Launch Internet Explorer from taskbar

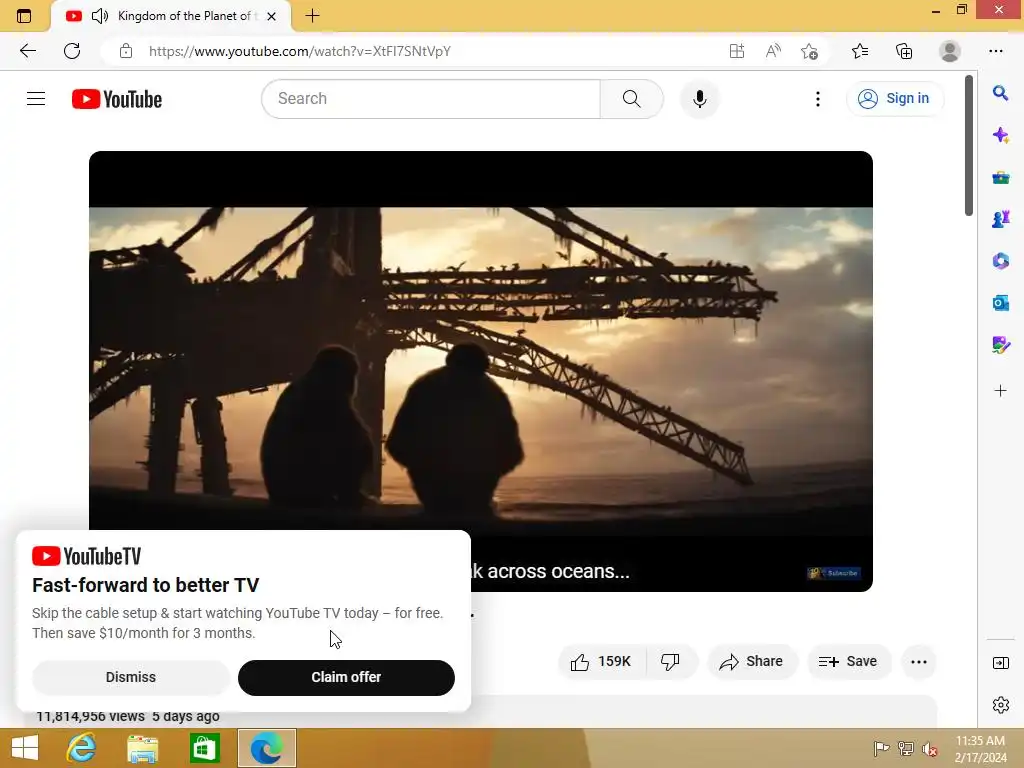click(82, 748)
